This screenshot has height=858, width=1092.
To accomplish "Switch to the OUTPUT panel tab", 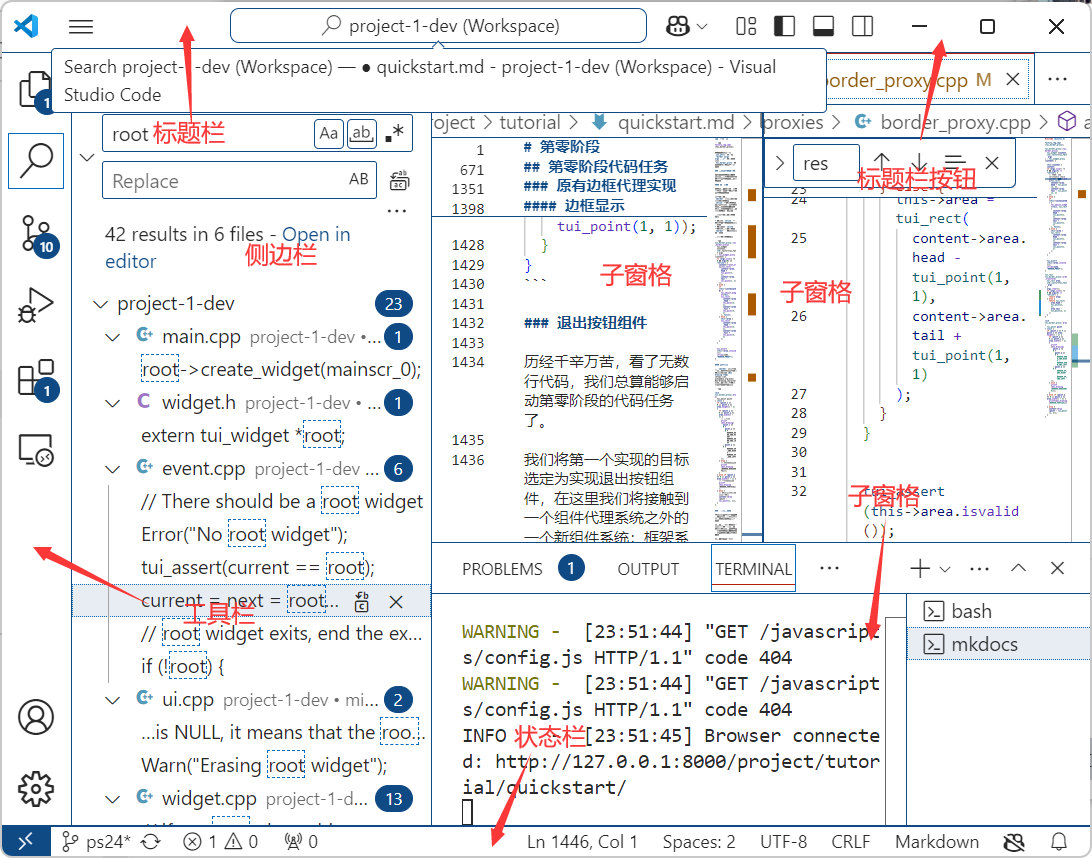I will 648,569.
